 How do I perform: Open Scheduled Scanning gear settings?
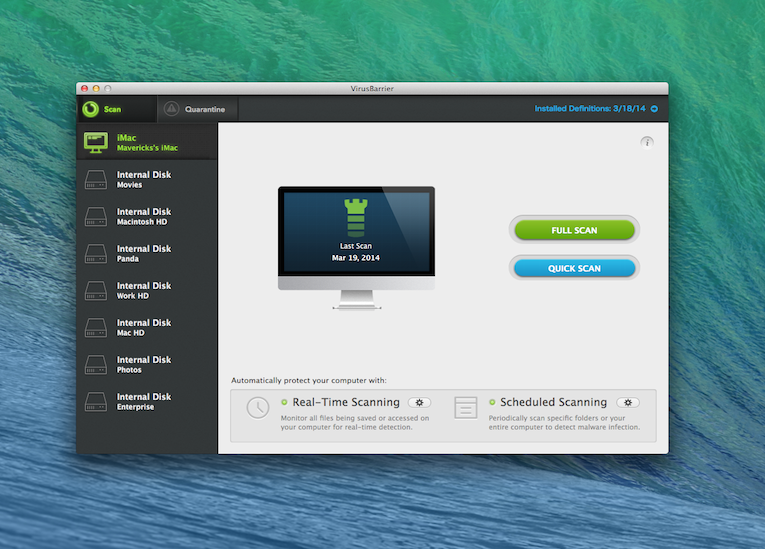[x=628, y=403]
